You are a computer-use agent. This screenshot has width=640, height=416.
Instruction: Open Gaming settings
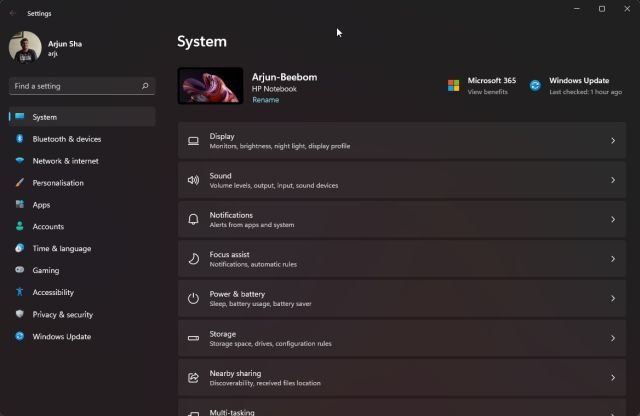(82, 270)
